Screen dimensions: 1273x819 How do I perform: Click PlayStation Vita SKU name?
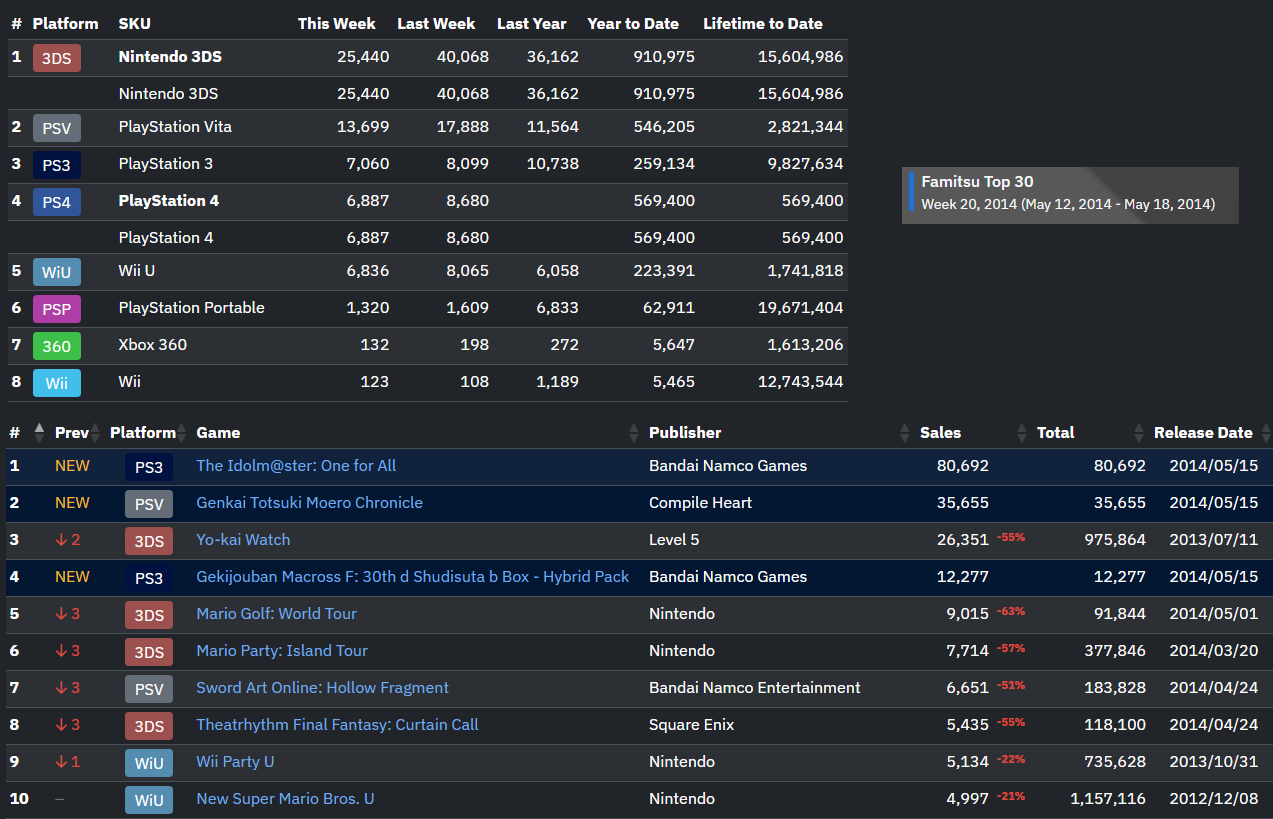click(x=175, y=127)
